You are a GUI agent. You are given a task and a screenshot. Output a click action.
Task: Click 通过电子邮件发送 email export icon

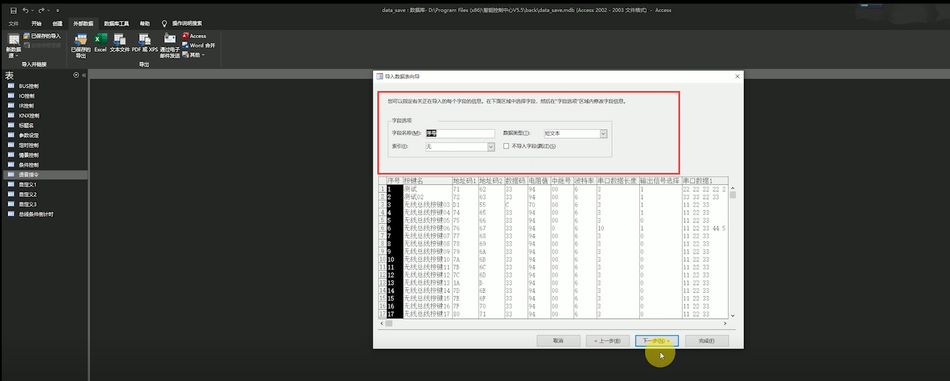pyautogui.click(x=170, y=45)
